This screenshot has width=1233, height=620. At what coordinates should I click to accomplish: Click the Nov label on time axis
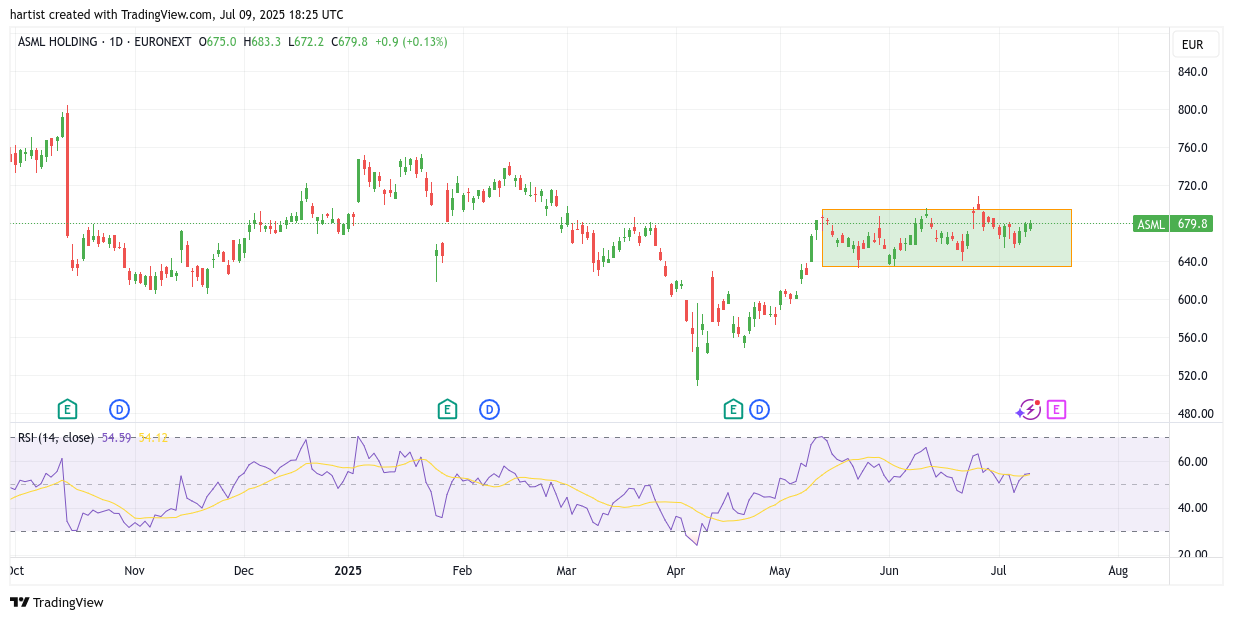pos(135,571)
